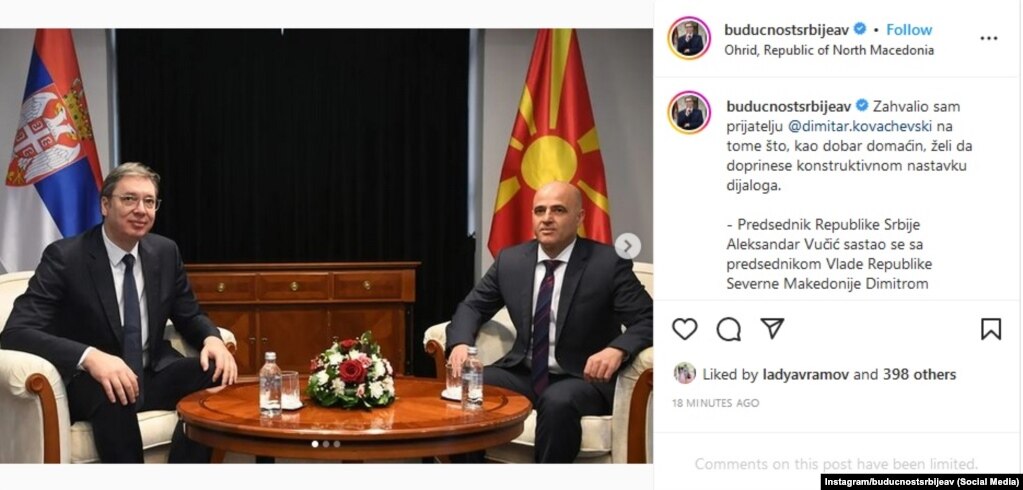Click the 18 minutes ago timestamp
This screenshot has height=490, width=1023.
pos(716,403)
